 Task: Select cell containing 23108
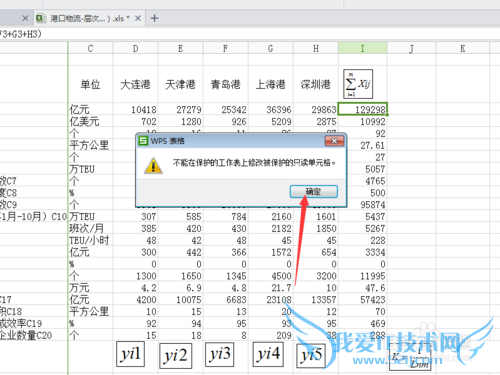click(270, 300)
